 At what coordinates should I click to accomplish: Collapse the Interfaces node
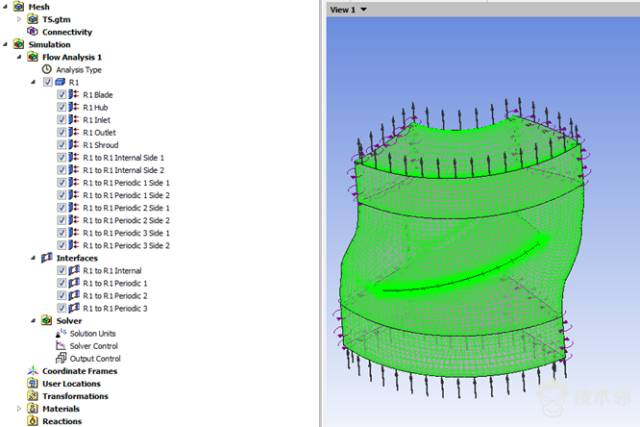(x=33, y=258)
